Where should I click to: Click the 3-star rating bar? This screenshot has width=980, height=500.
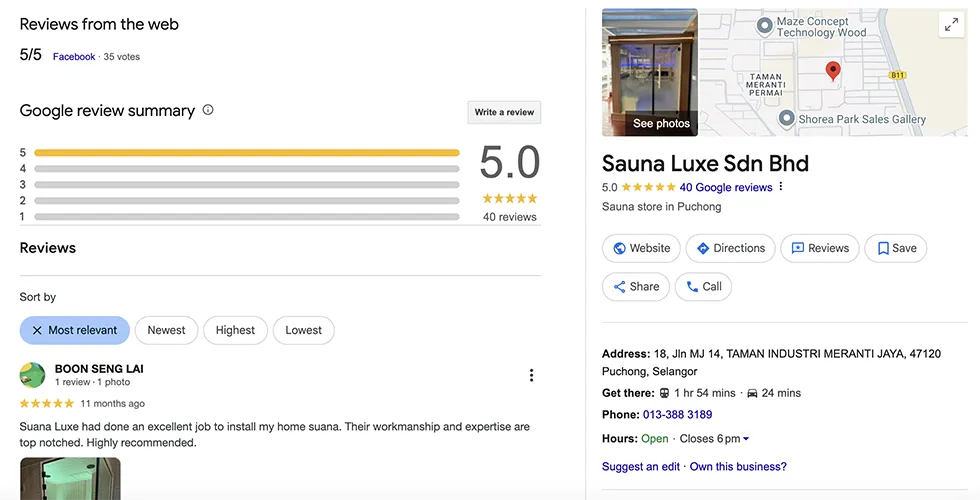[x=247, y=185]
